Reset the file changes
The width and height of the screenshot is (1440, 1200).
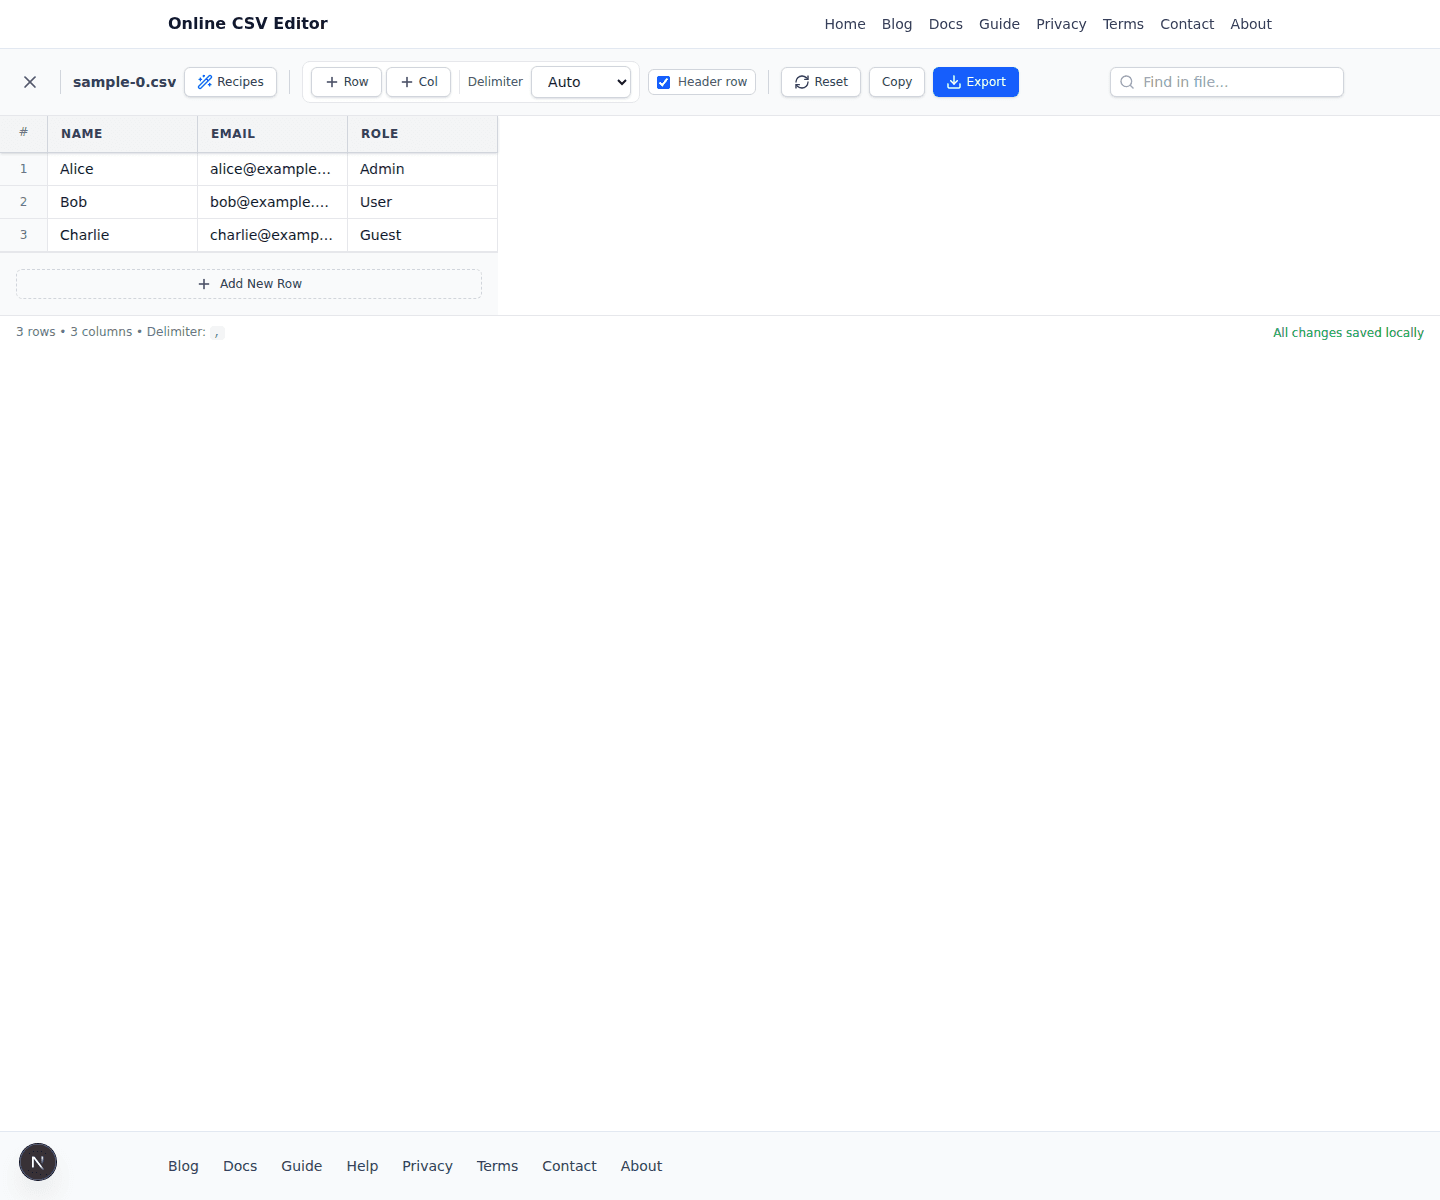[x=820, y=82]
